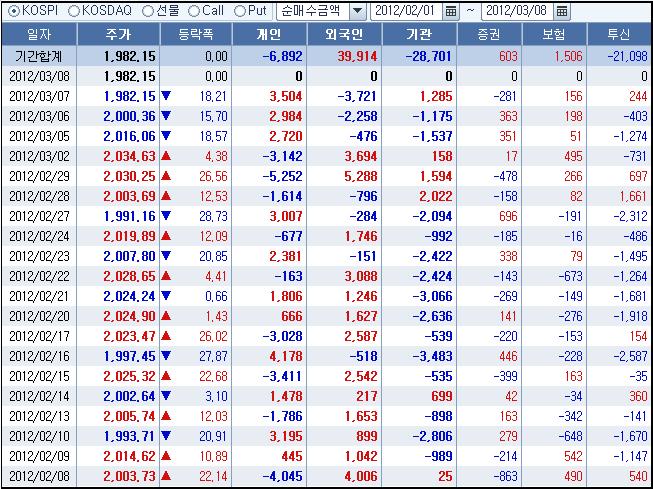The width and height of the screenshot is (653, 489).
Task: Click the 기관 column header
Action: [419, 34]
